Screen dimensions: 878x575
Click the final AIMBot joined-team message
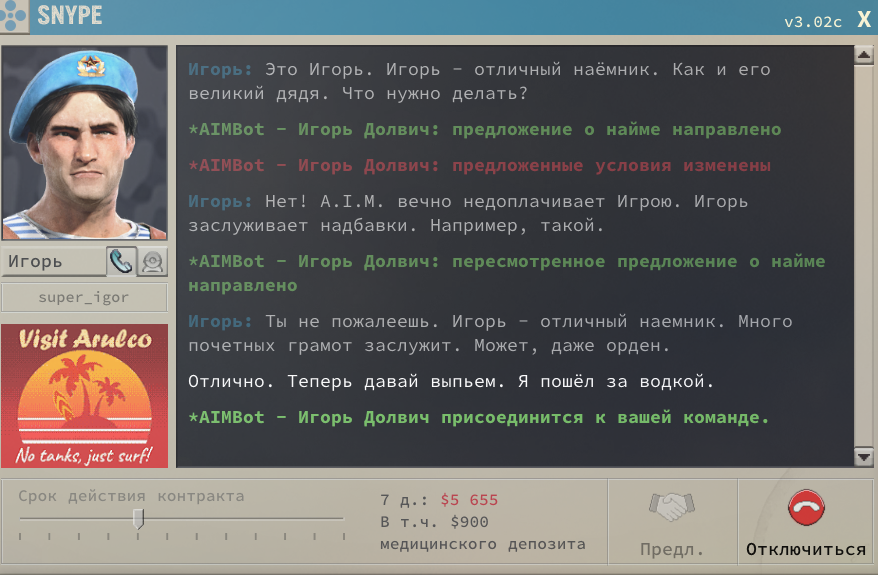480,417
